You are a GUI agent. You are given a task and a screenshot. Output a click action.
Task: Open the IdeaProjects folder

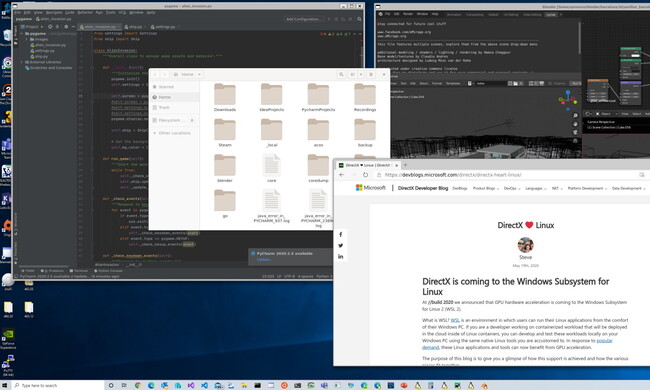tap(272, 97)
